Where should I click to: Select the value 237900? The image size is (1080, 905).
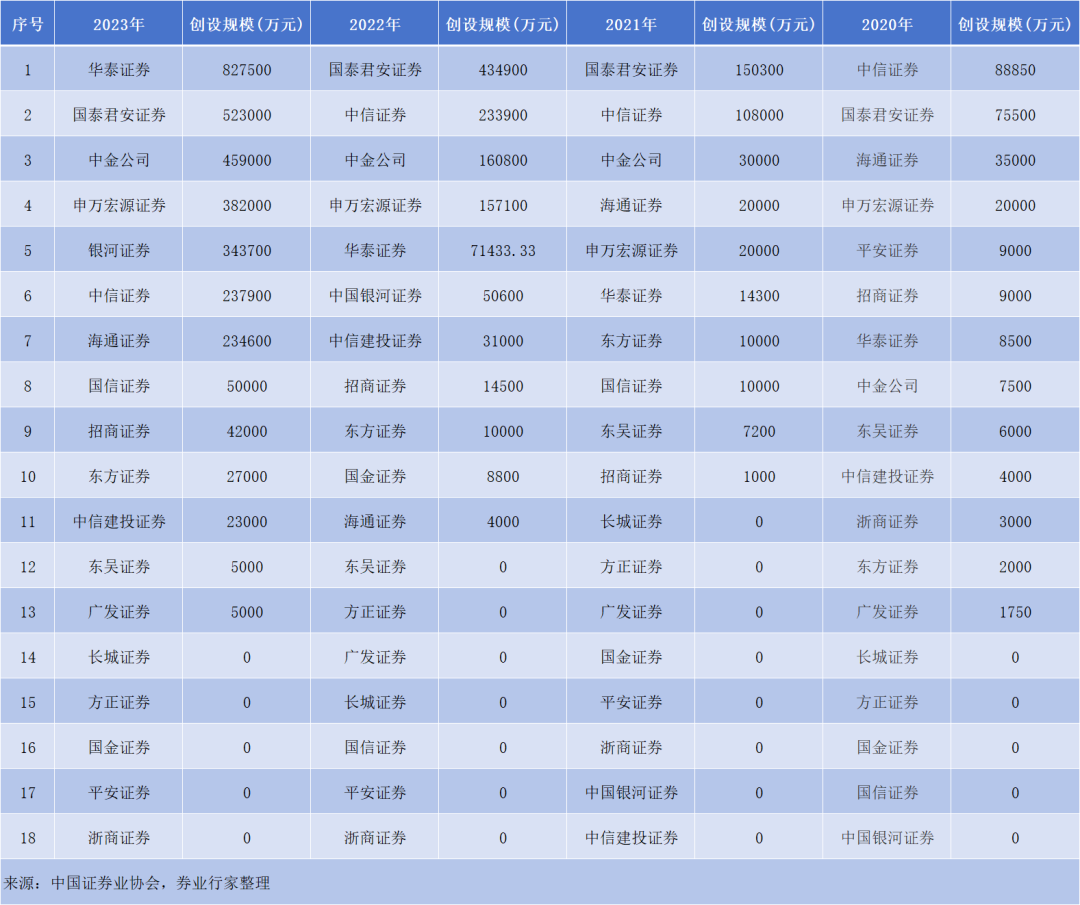(x=247, y=296)
